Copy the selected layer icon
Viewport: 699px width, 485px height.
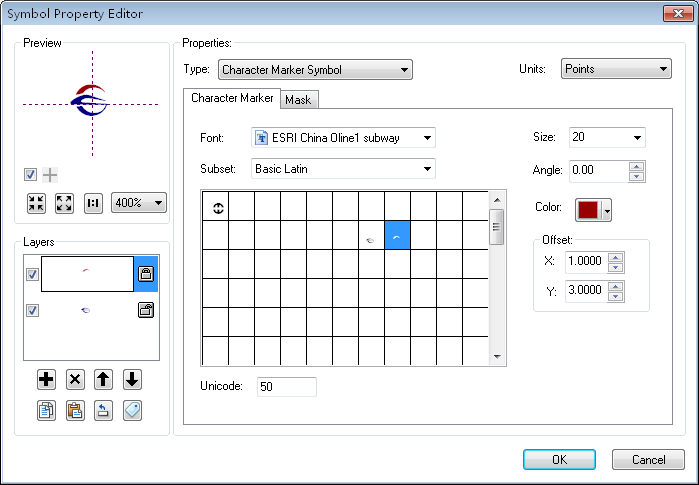click(46, 411)
